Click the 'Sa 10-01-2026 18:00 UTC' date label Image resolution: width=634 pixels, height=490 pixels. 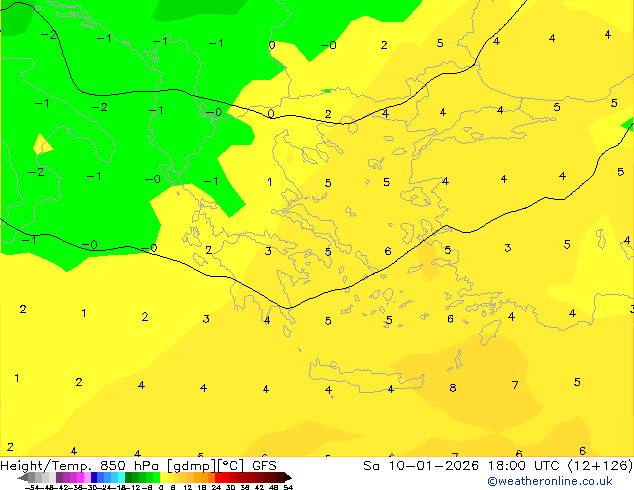463,466
